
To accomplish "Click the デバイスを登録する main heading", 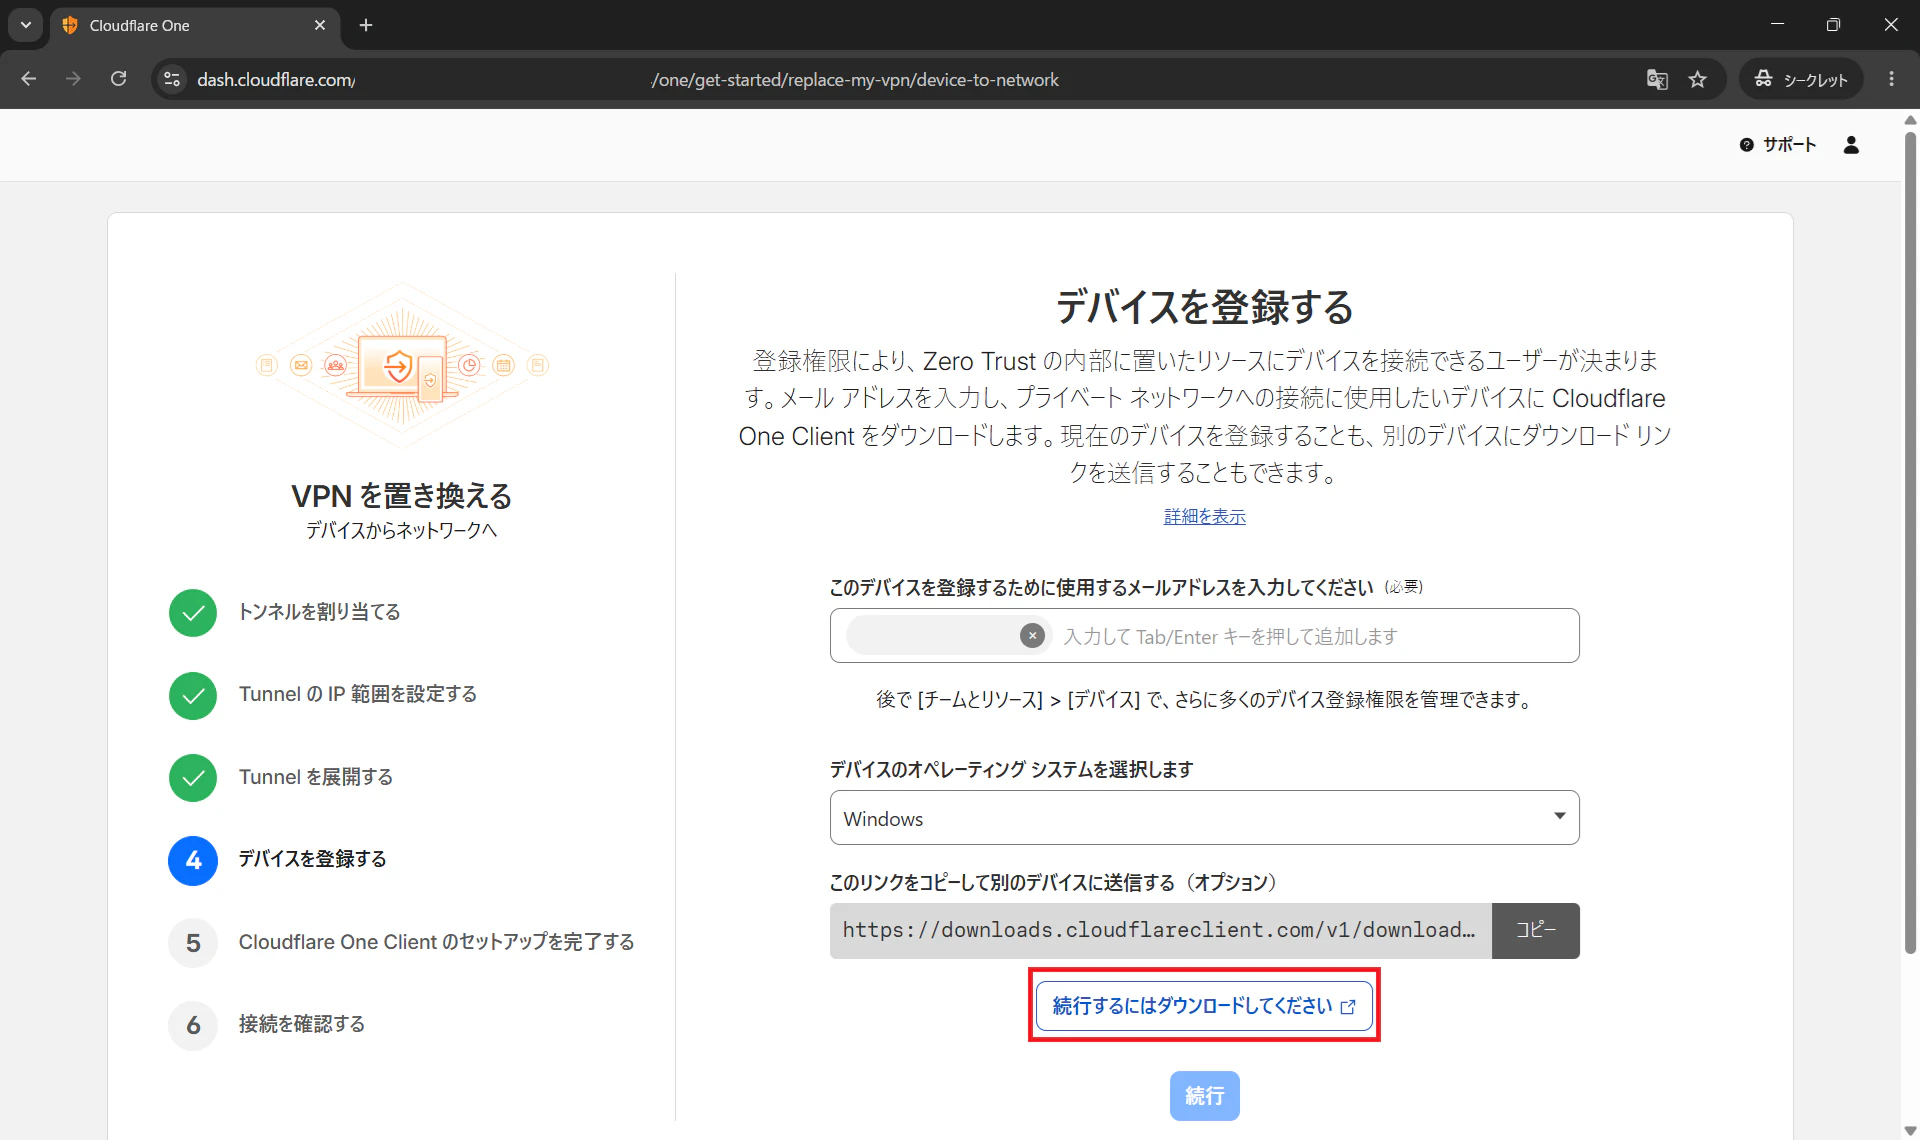I will click(x=1204, y=306).
